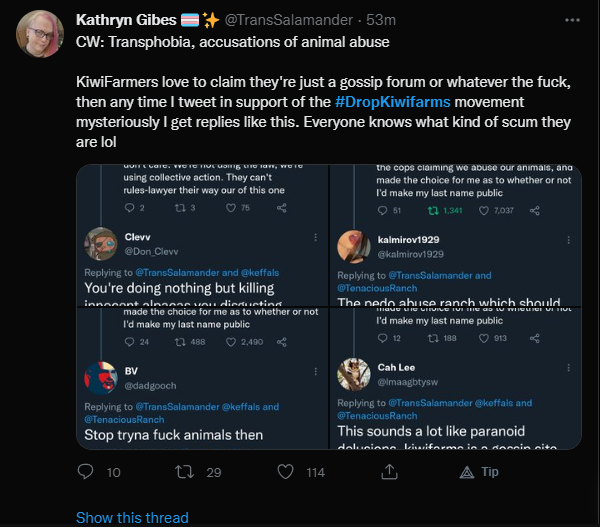Retweet the main tweet with 29 retweets

coord(184,471)
